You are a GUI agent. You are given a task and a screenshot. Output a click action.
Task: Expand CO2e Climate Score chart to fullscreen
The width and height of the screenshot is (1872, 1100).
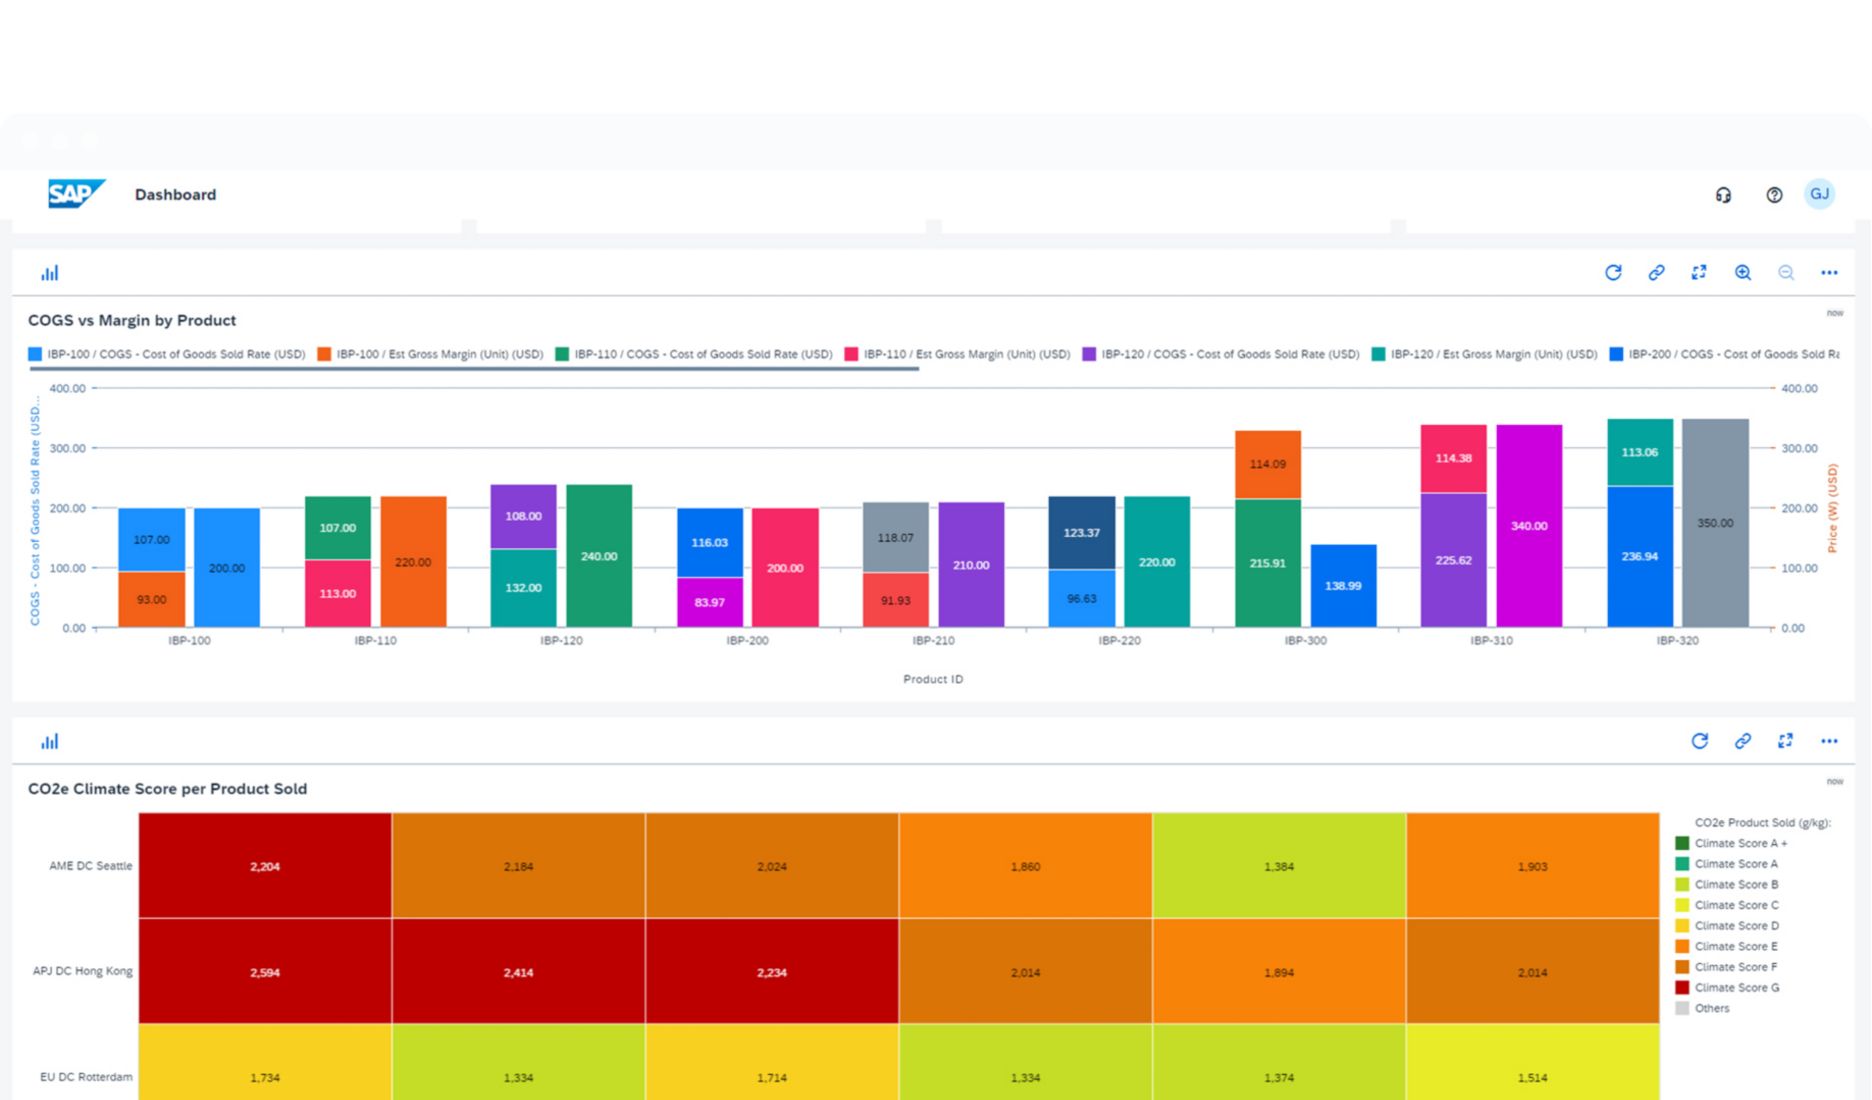point(1785,741)
